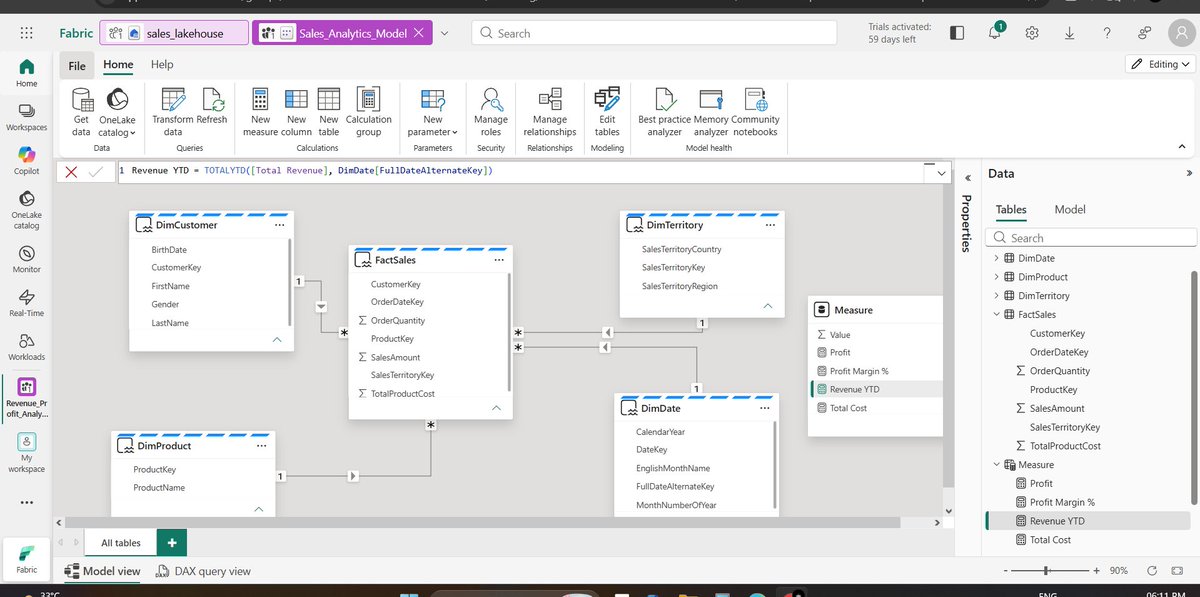The height and width of the screenshot is (597, 1200).
Task: Open the notifications bell
Action: (x=996, y=33)
